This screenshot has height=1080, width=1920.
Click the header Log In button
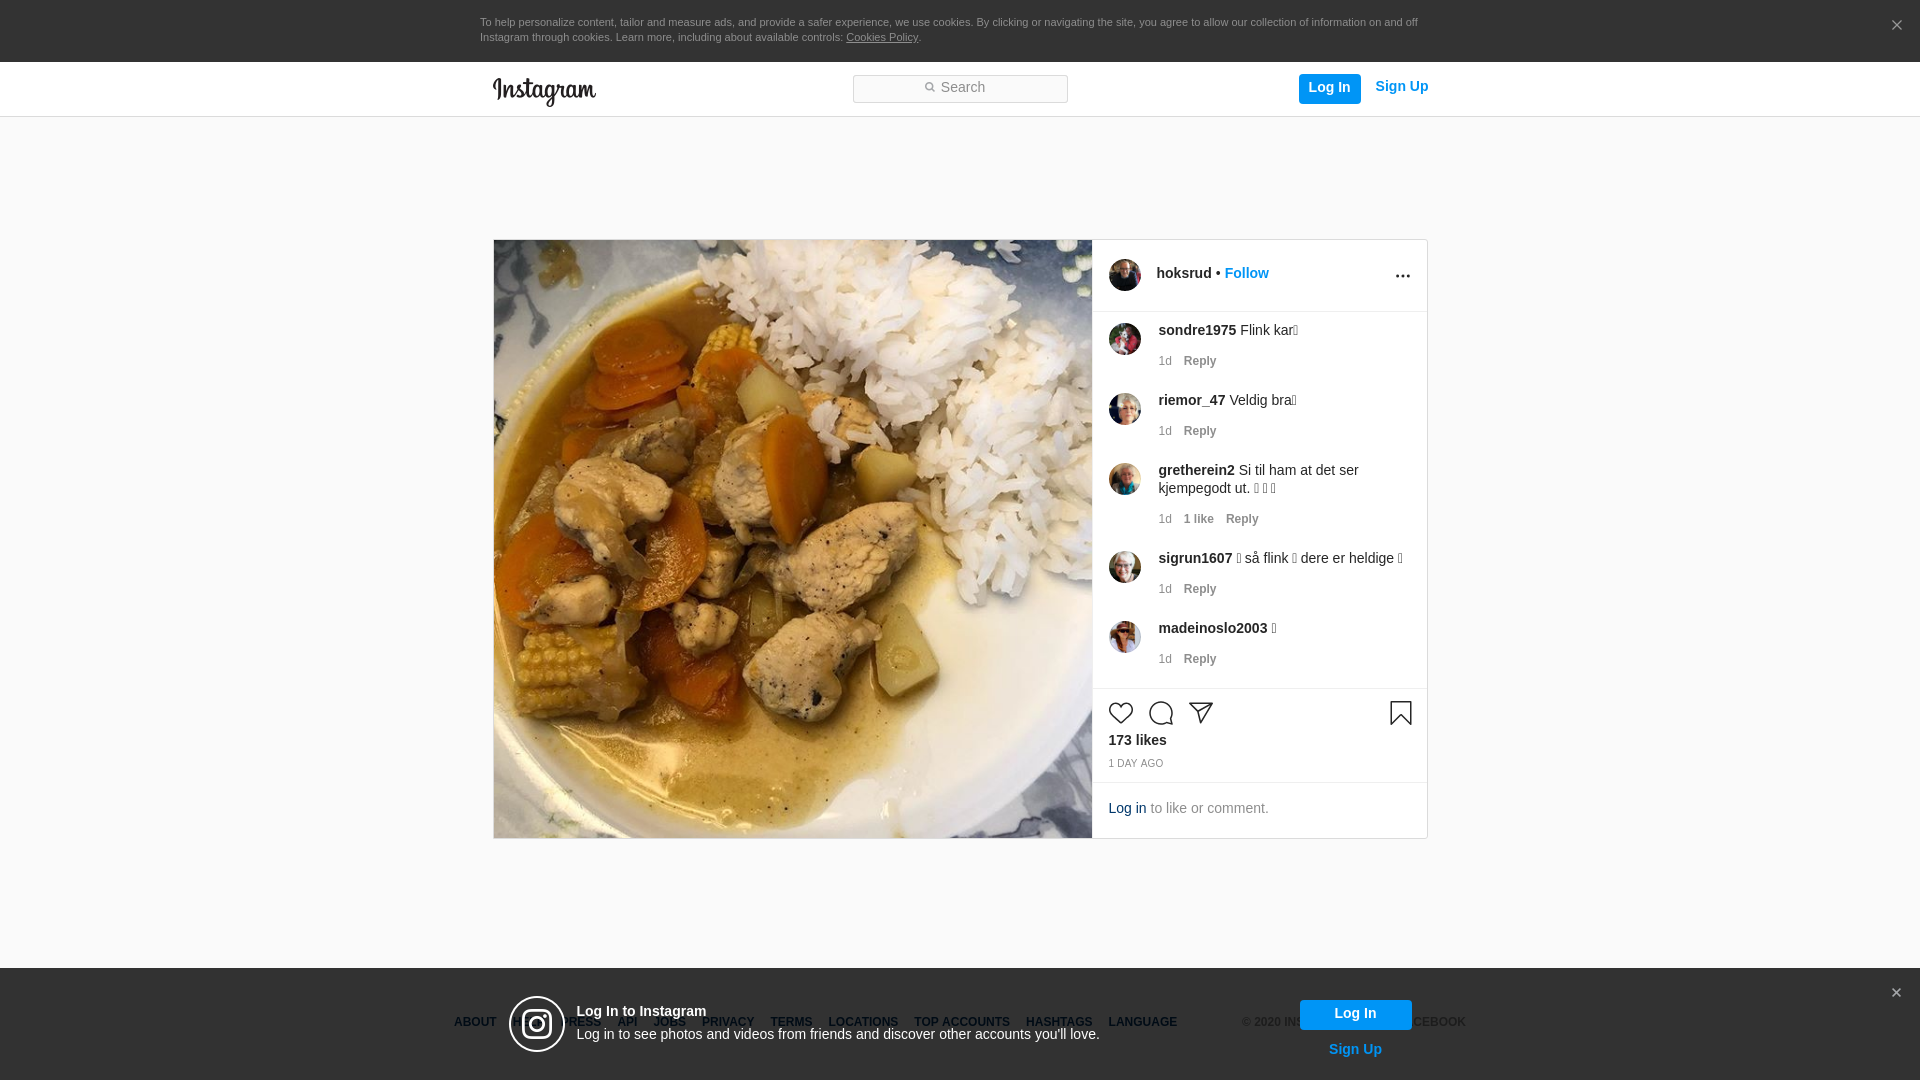[1330, 88]
